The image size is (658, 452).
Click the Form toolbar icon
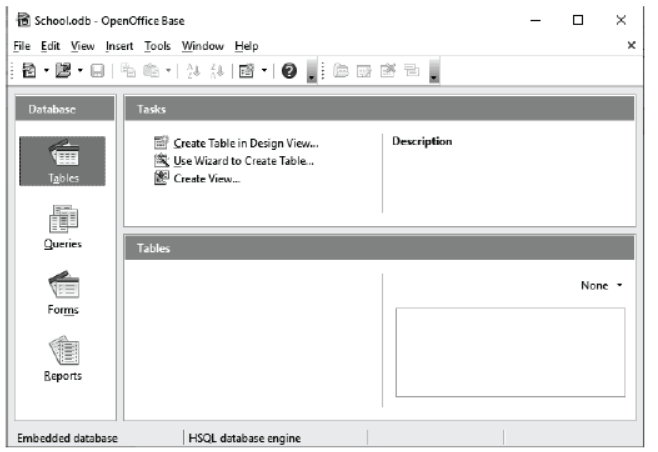[246, 71]
